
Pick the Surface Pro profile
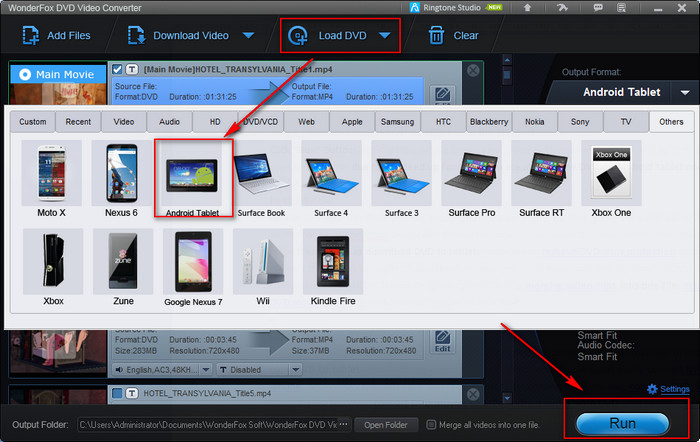click(x=471, y=179)
